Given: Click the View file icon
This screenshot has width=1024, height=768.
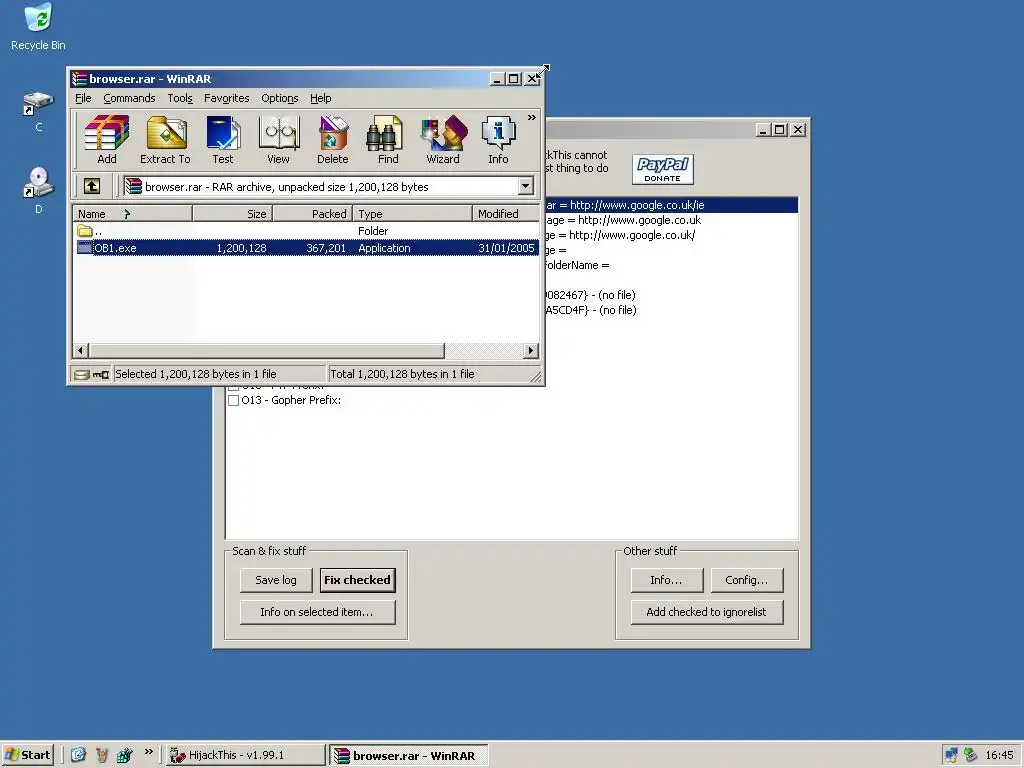Looking at the screenshot, I should coord(278,140).
